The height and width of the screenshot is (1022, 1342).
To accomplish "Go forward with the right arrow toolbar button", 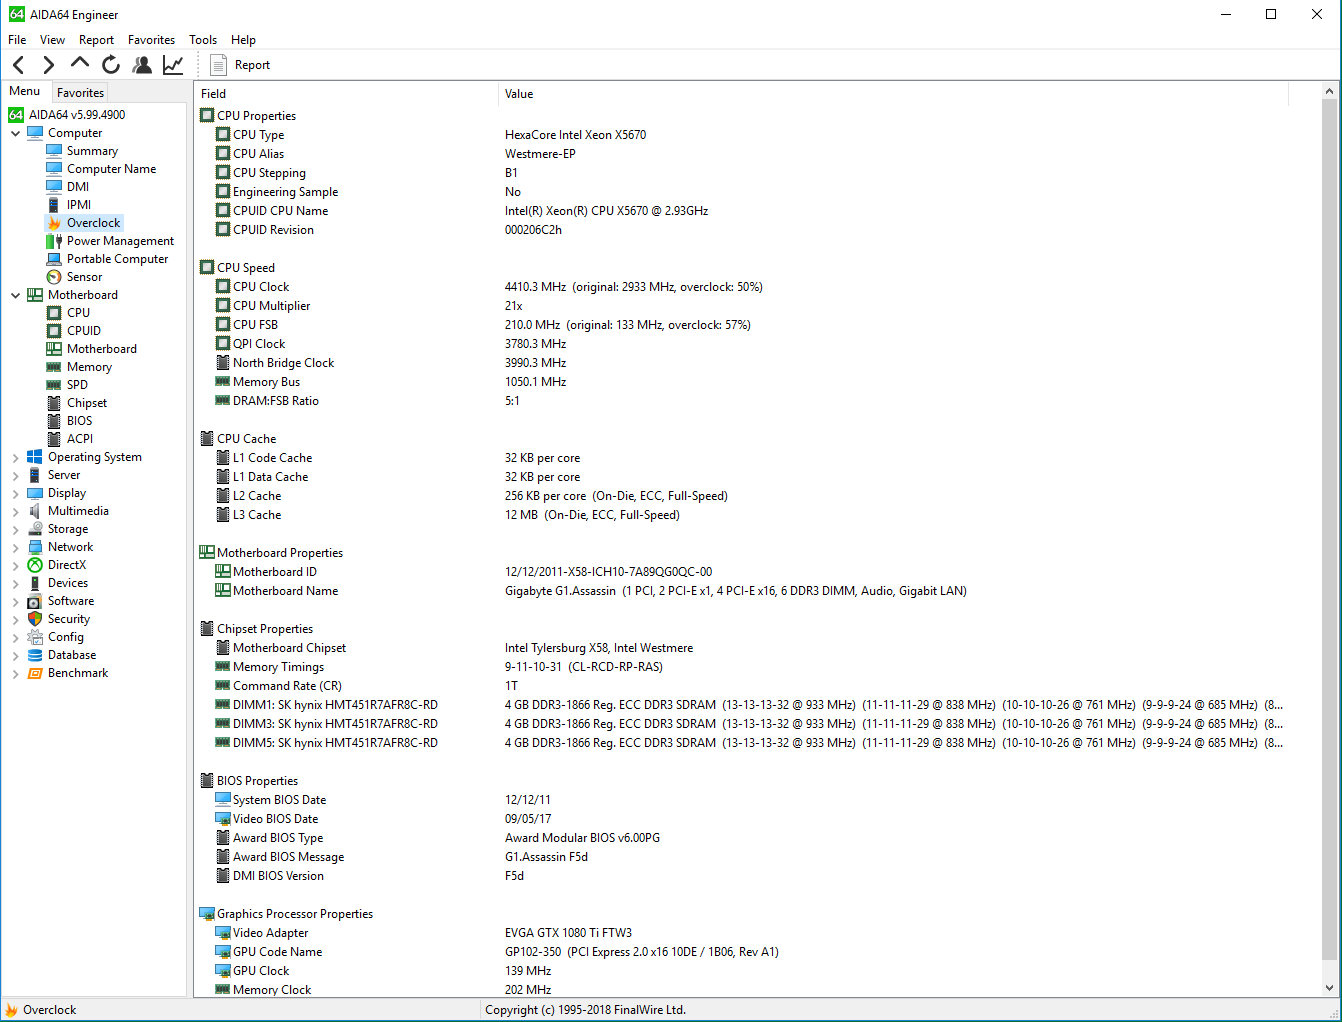I will [48, 65].
